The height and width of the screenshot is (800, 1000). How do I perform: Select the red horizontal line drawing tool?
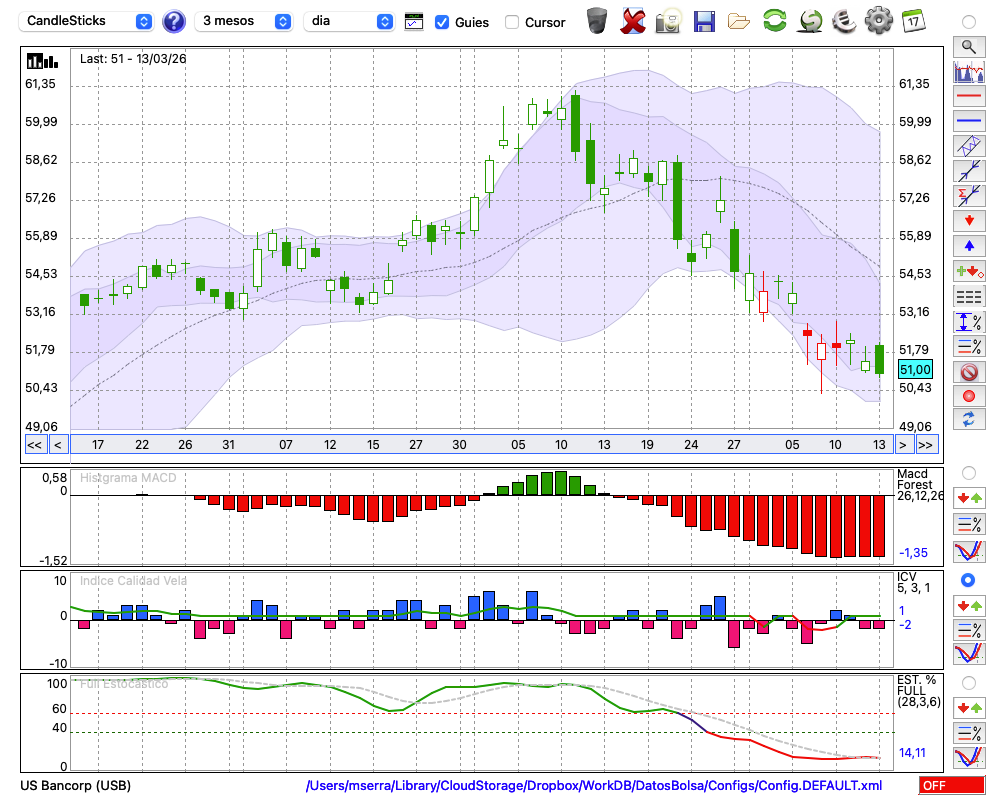[968, 97]
